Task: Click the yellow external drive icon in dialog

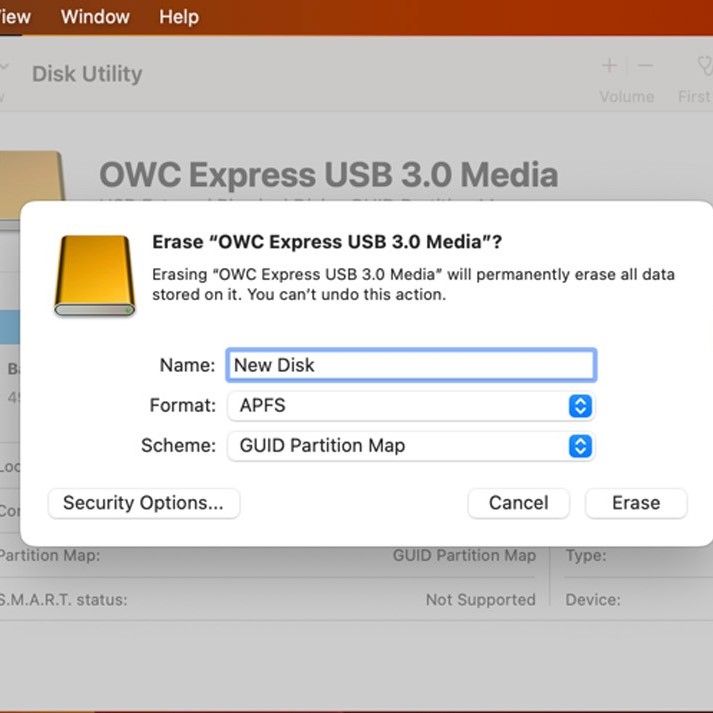Action: 95,276
